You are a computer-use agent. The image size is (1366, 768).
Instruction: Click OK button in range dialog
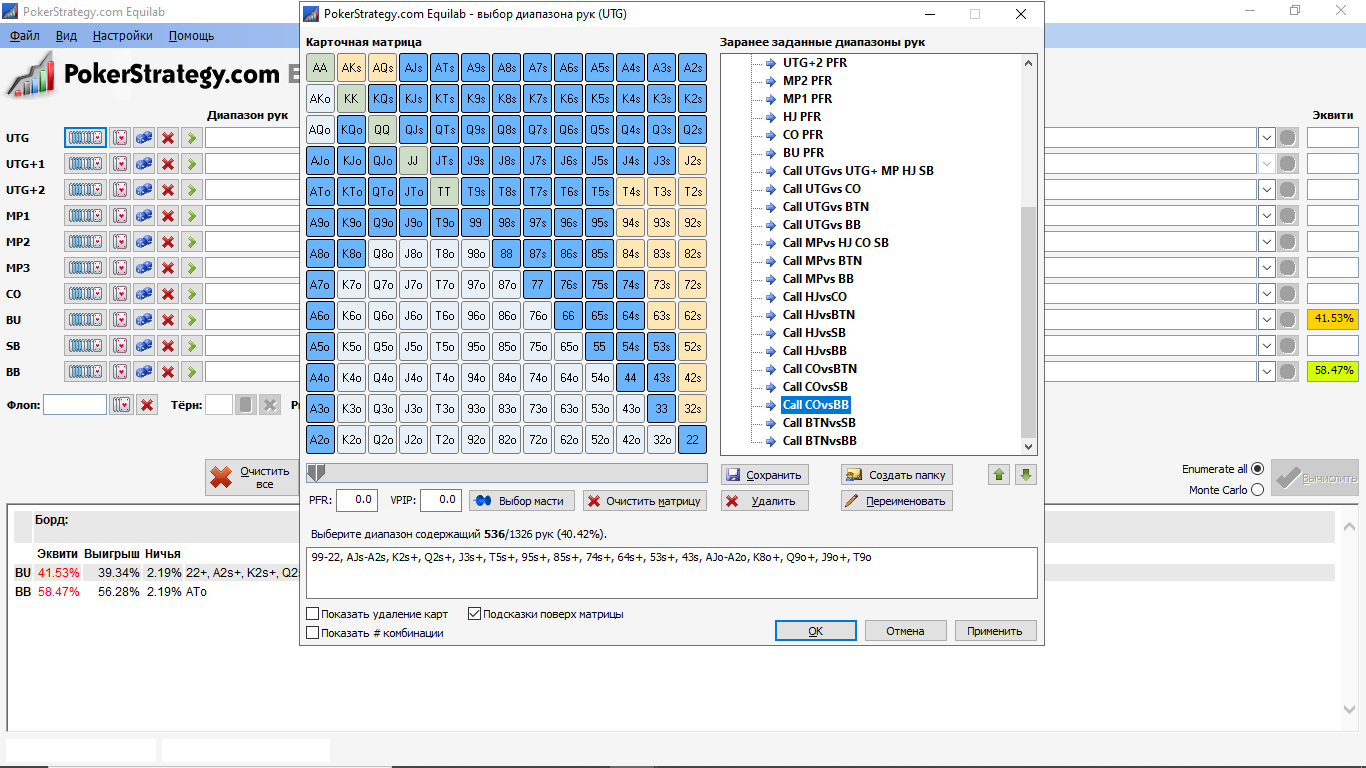(816, 631)
